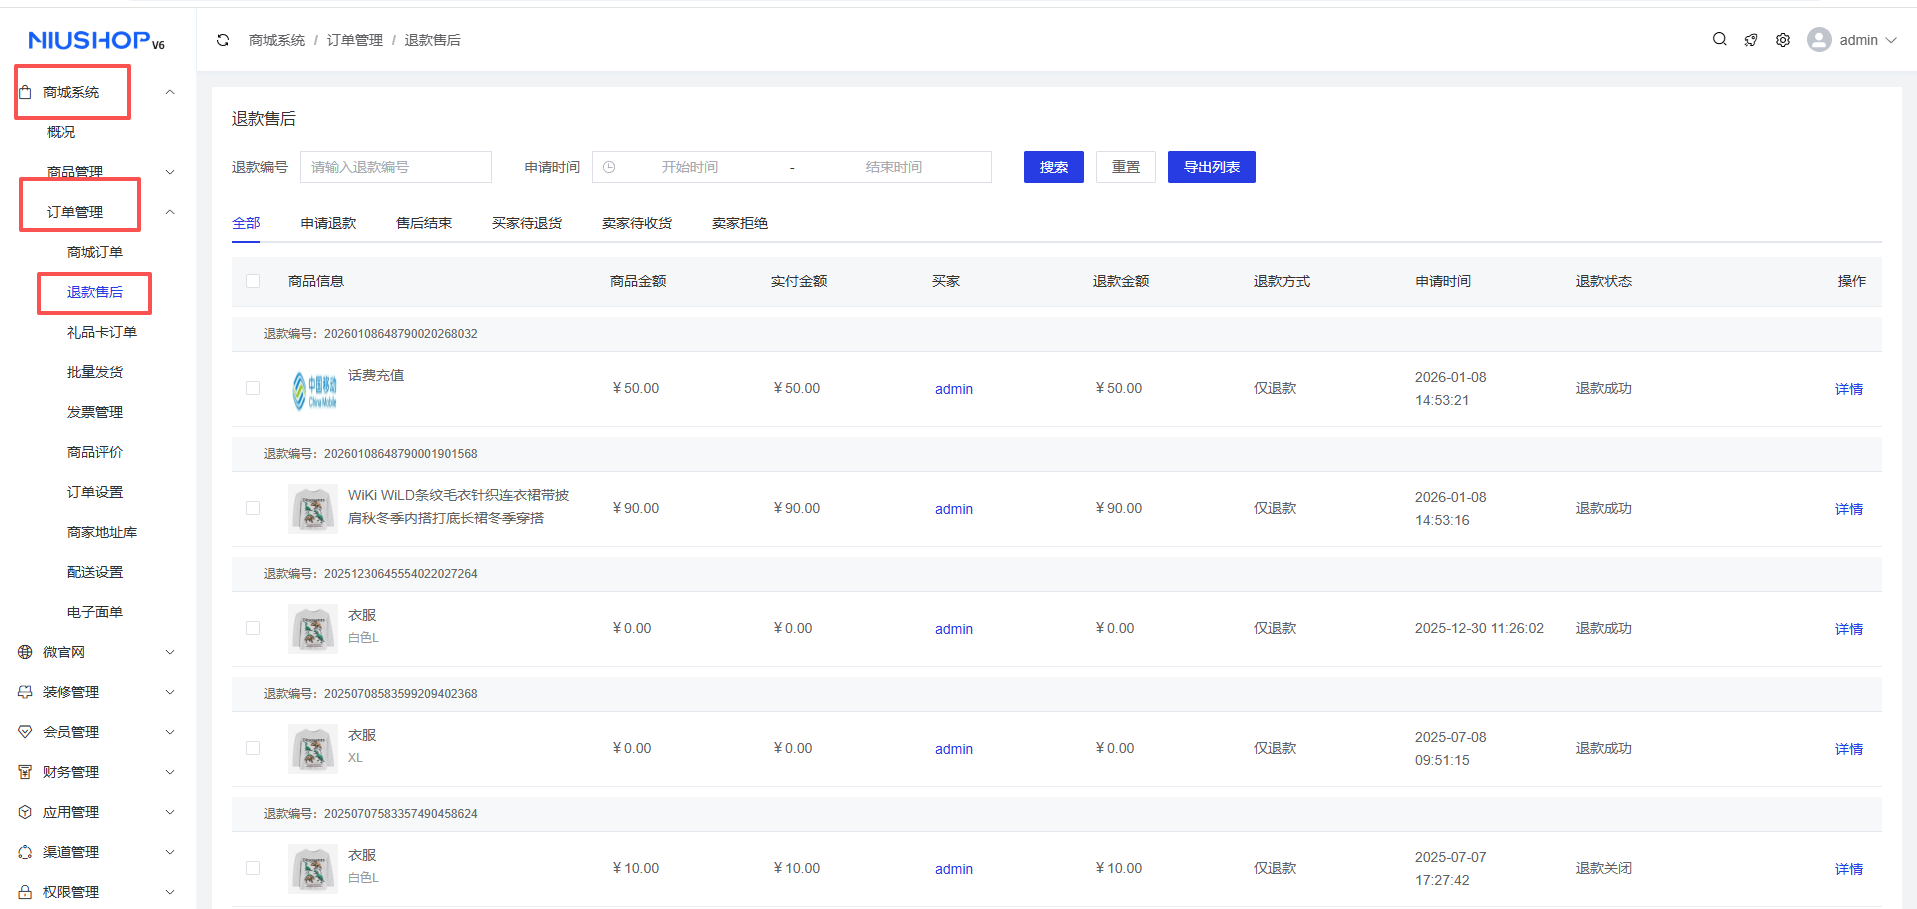Select checkbox for WiKi WiLD dress row
1917x909 pixels.
click(x=253, y=508)
